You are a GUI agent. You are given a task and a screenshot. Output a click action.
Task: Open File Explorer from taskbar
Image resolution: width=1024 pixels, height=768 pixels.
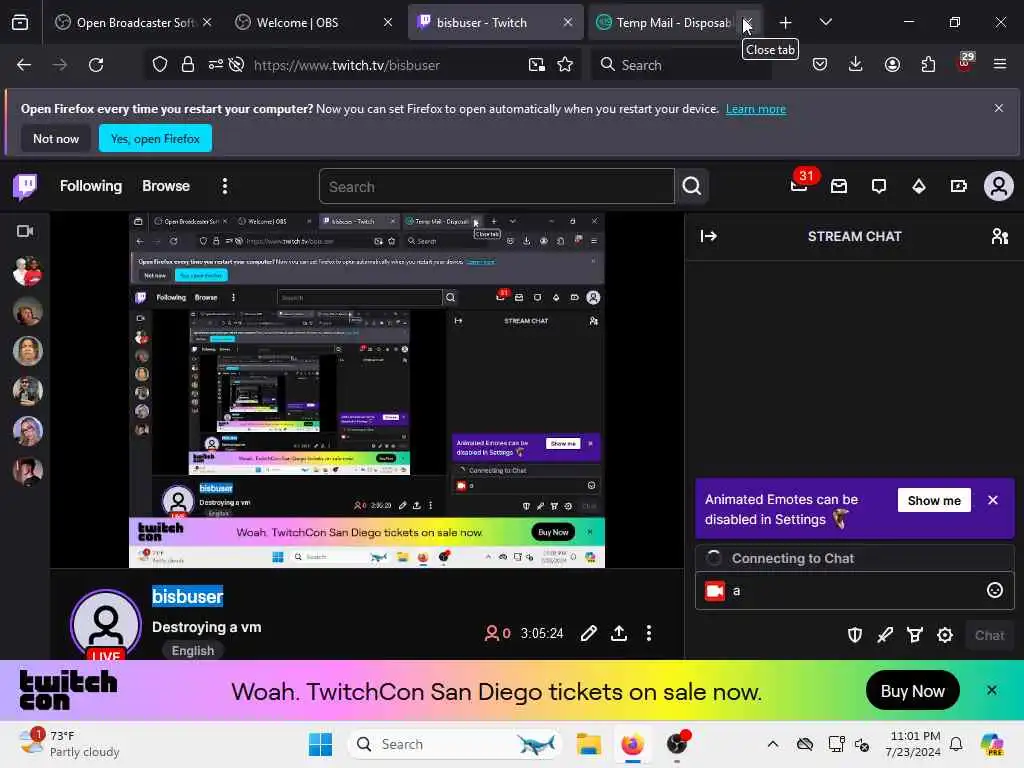click(588, 744)
